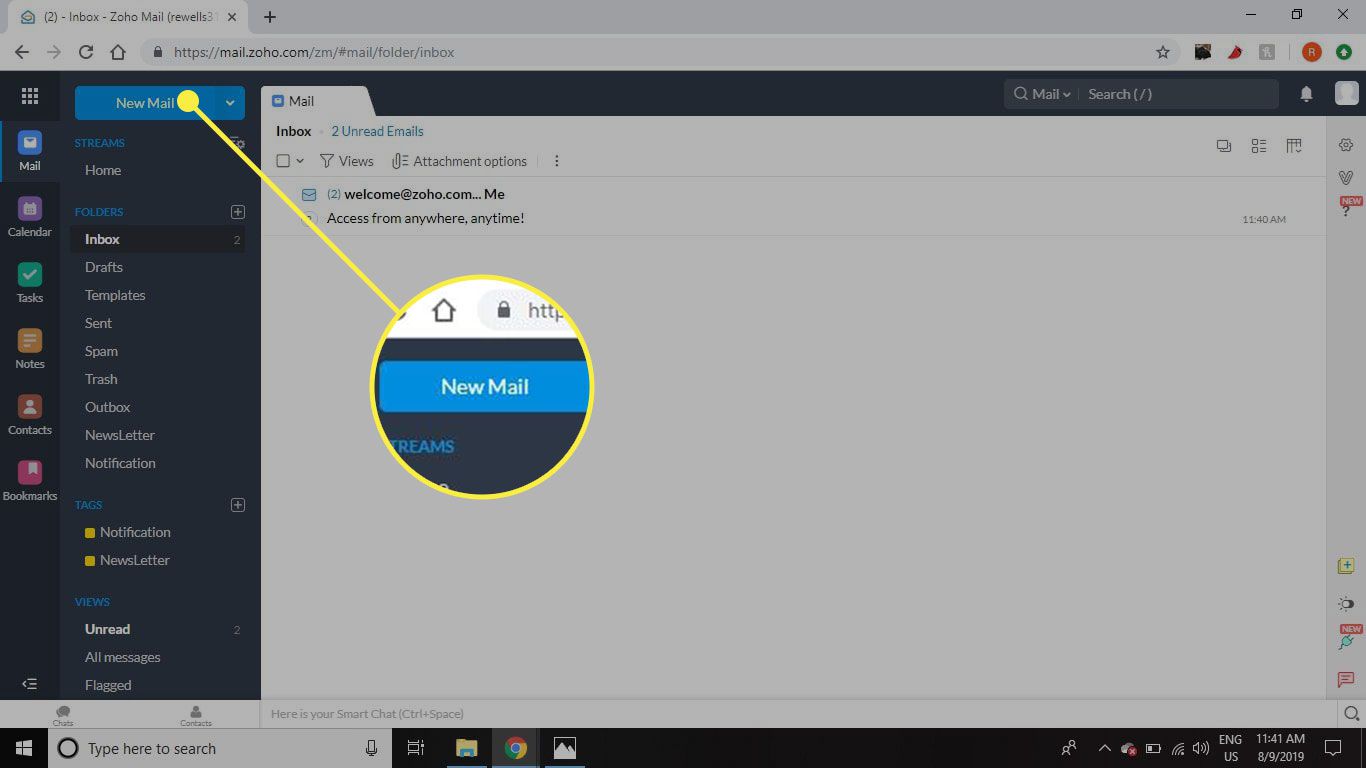This screenshot has height=768, width=1366.
Task: Open column layout view icon
Action: click(x=1294, y=146)
